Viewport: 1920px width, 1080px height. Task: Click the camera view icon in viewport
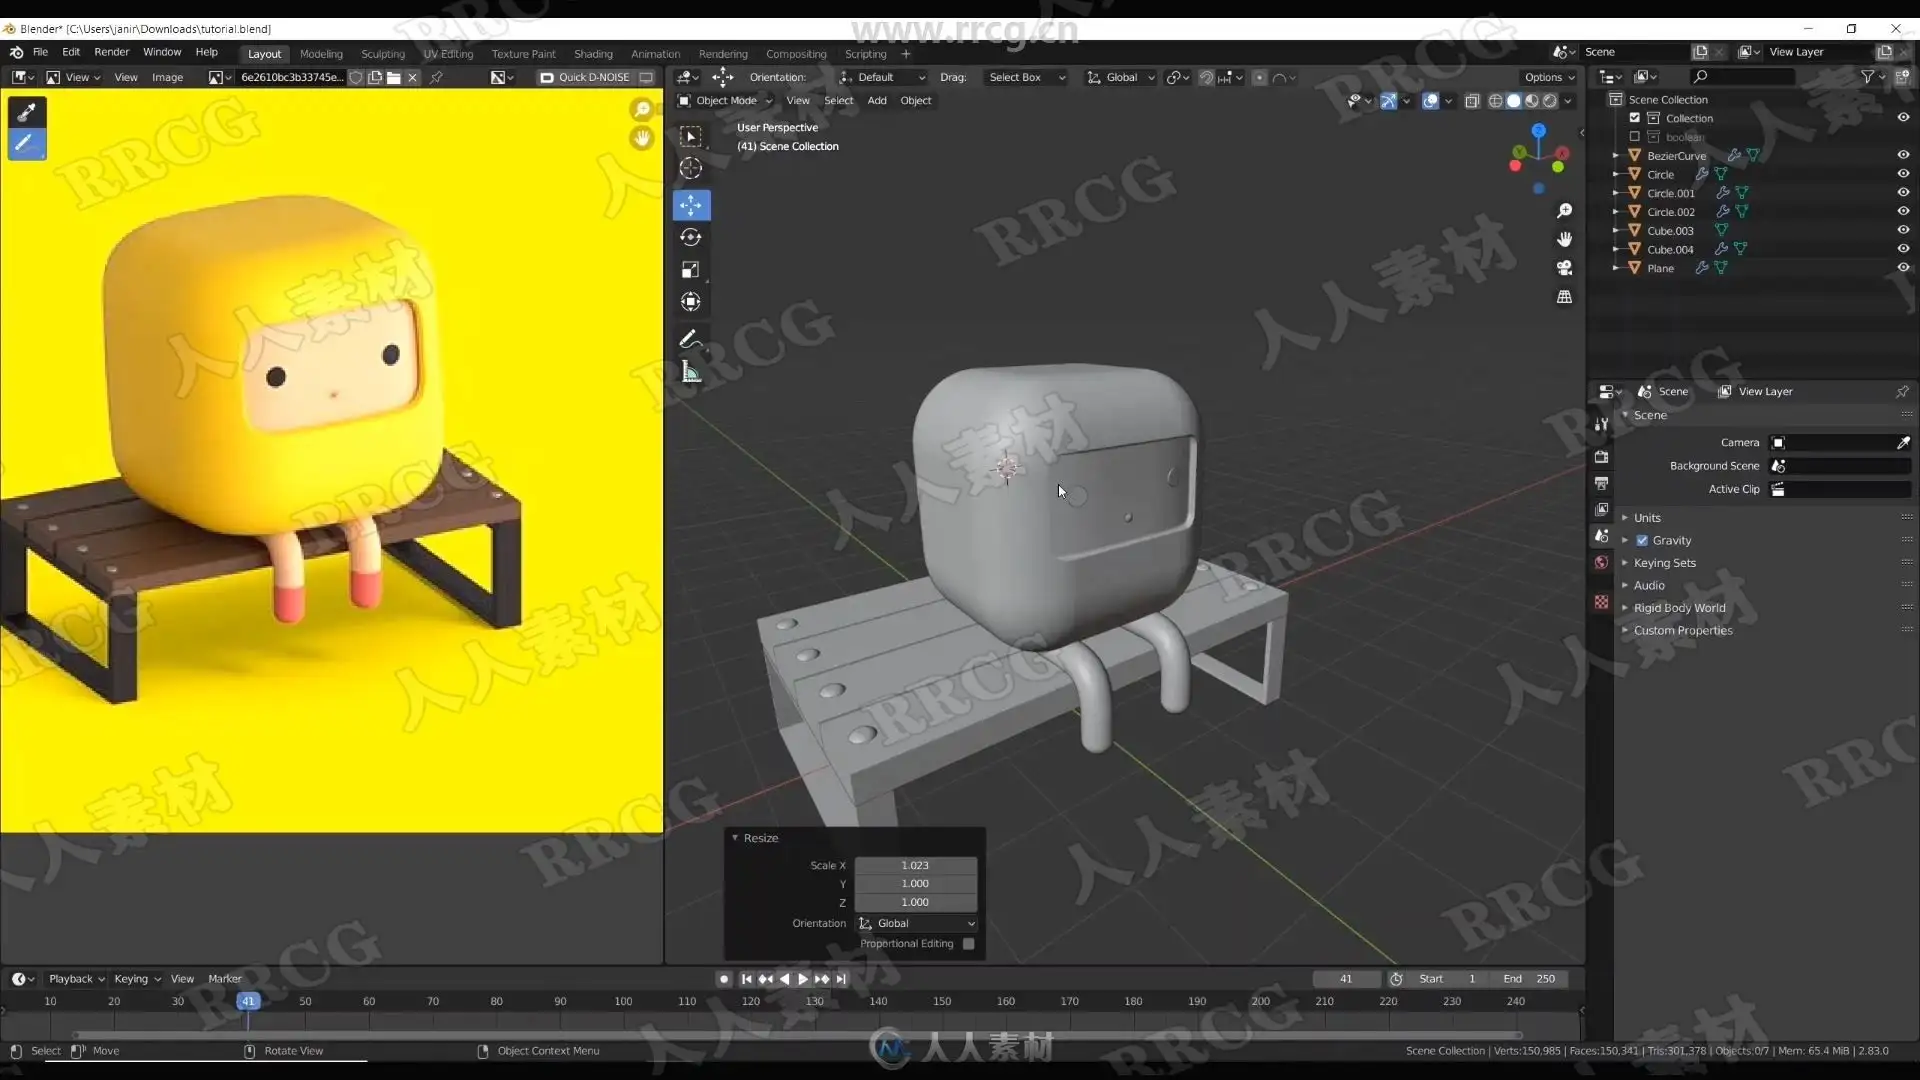pos(1564,268)
